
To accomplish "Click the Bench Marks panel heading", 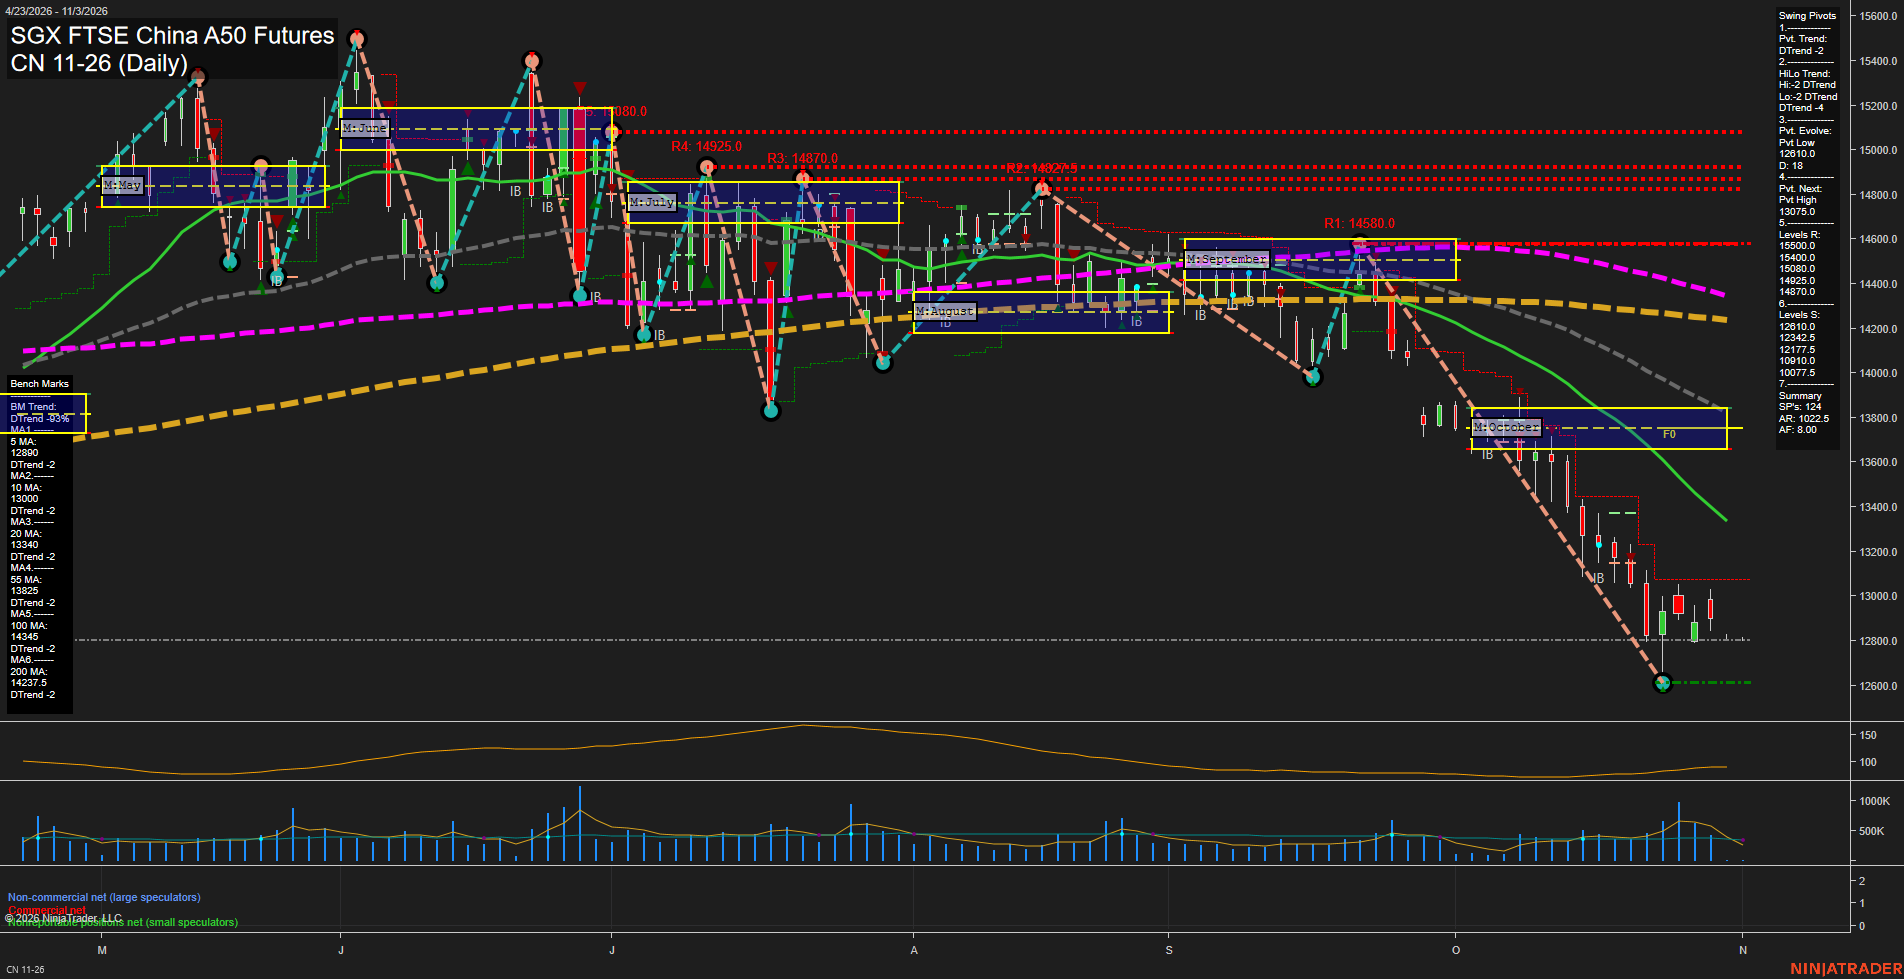I will point(40,384).
